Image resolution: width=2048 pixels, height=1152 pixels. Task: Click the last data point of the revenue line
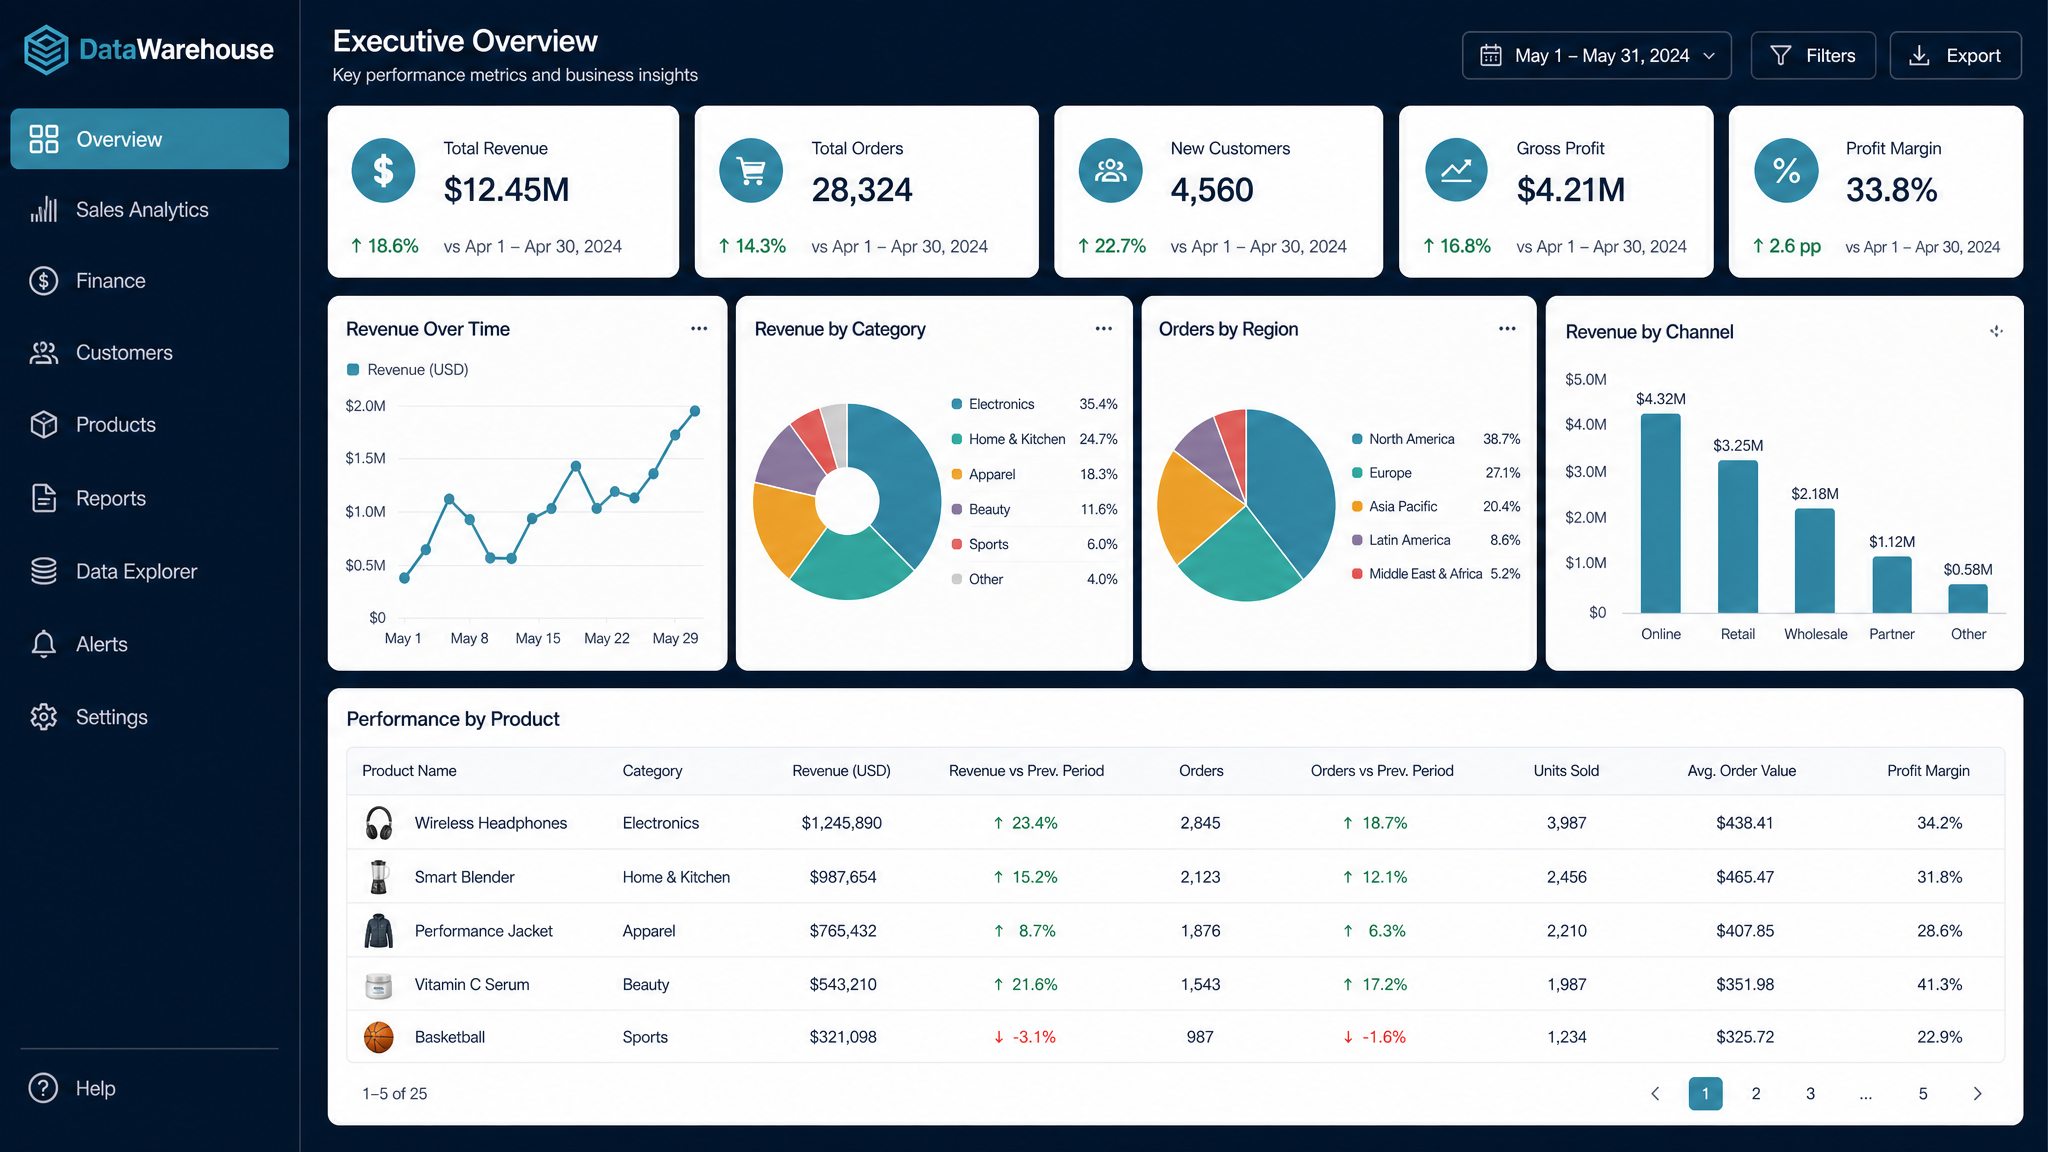pyautogui.click(x=695, y=411)
